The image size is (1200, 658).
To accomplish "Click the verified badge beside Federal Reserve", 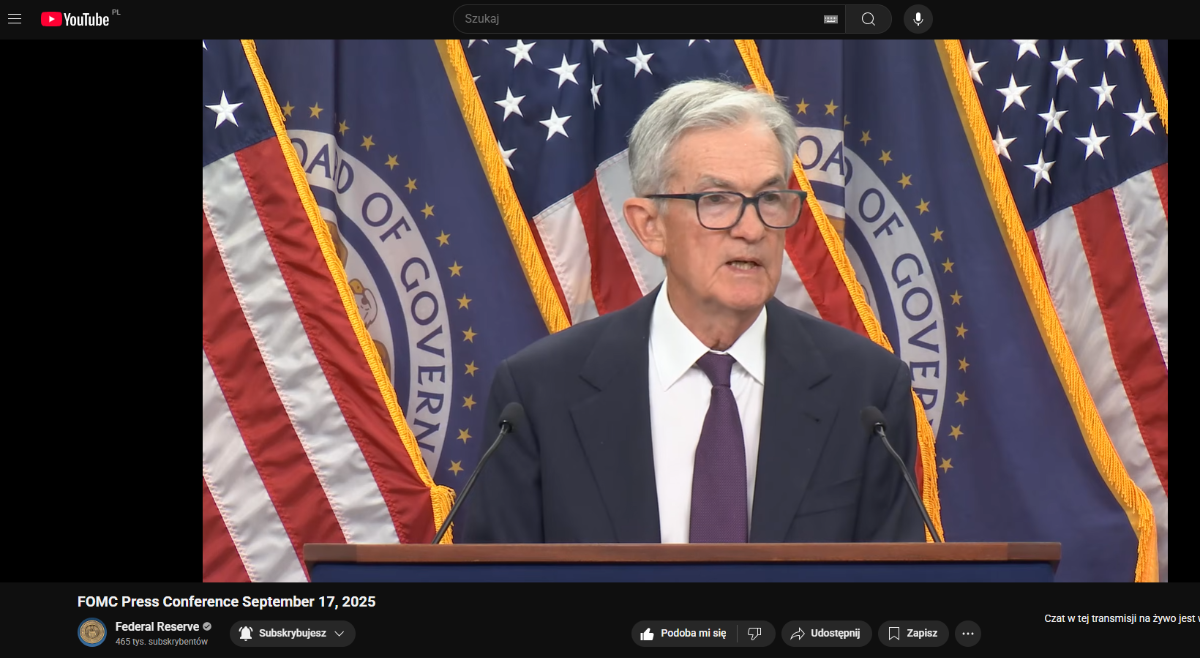I will click(207, 627).
